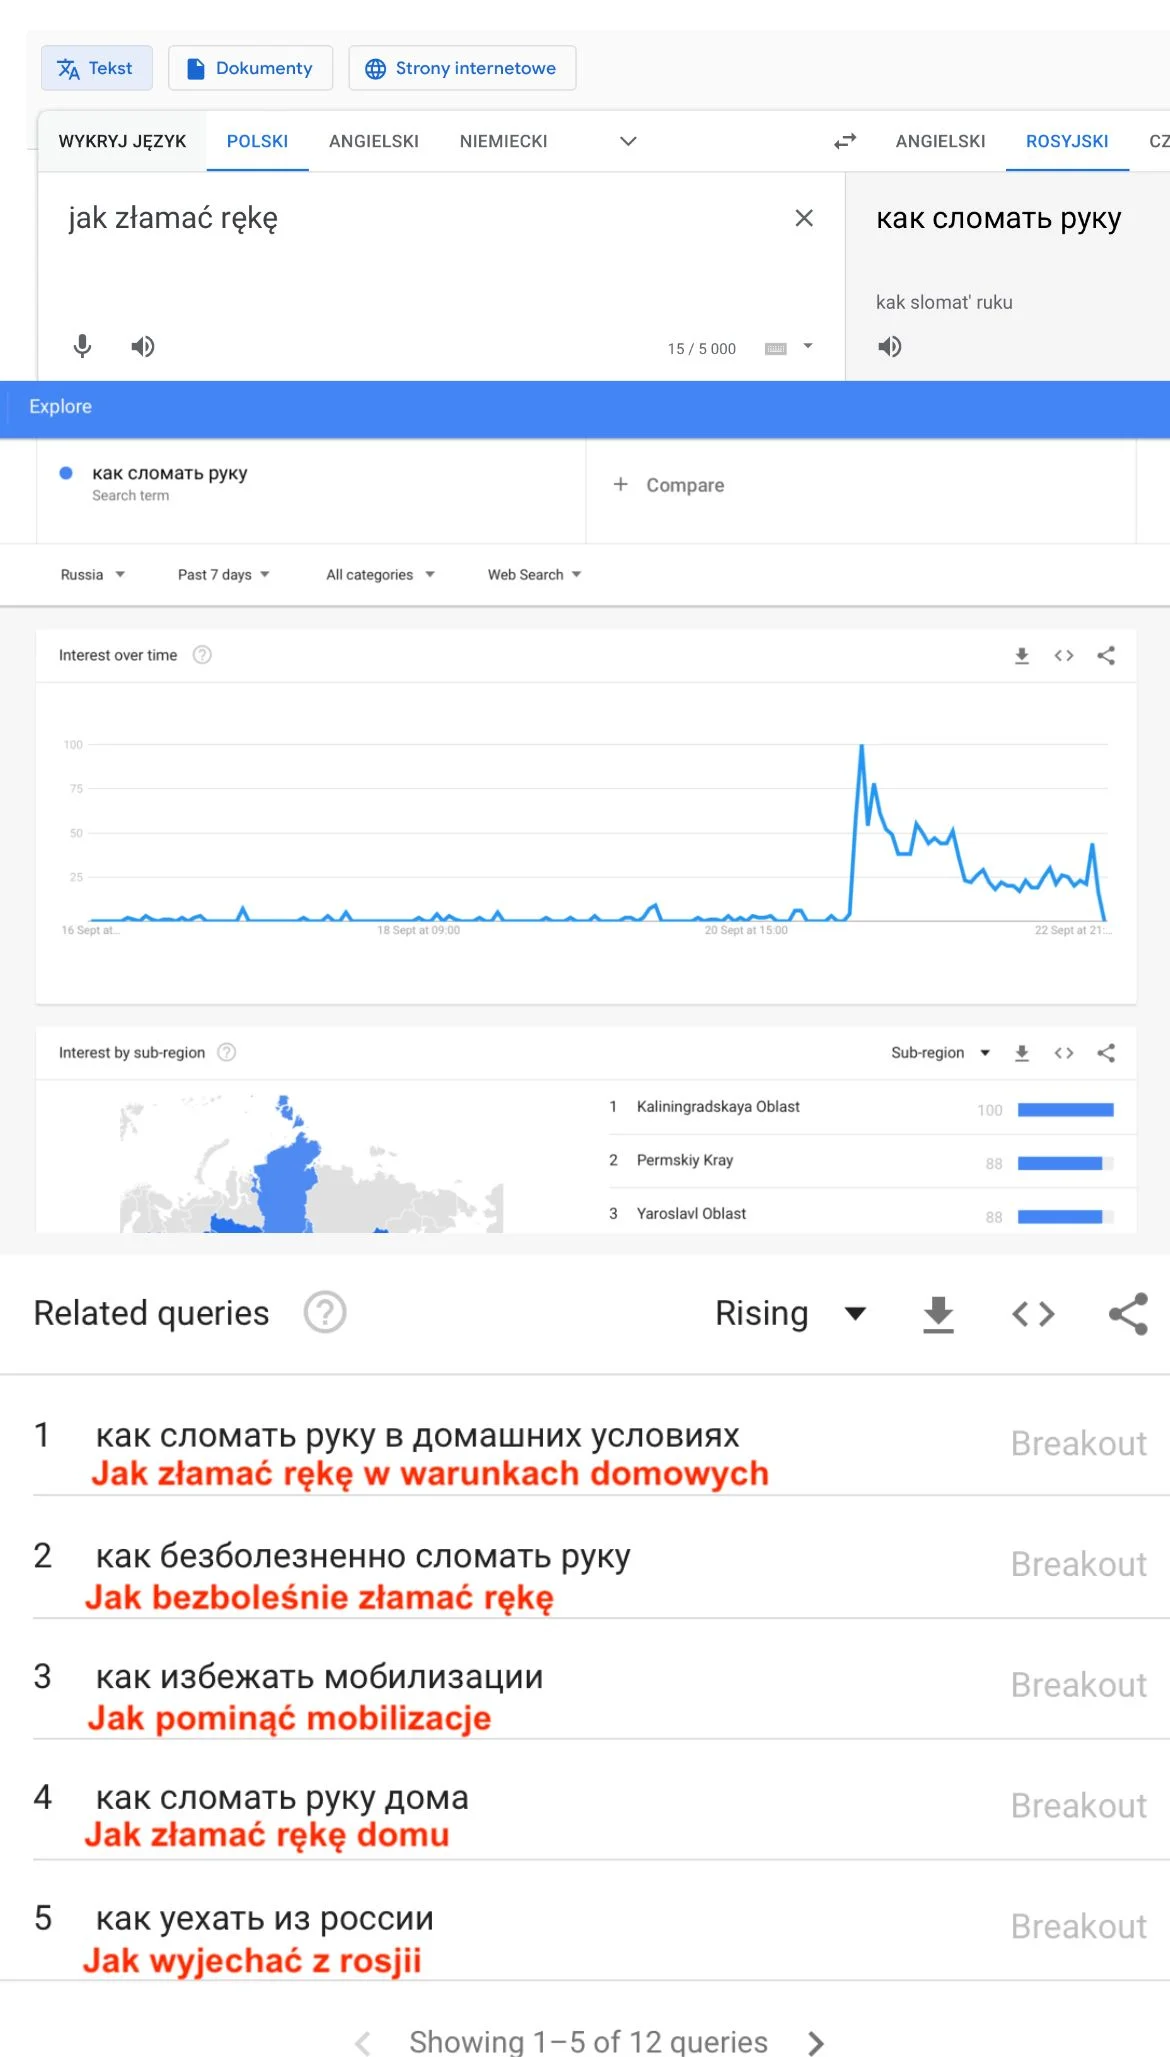This screenshot has height=2057, width=1170.
Task: Clear the source text with X icon
Action: pyautogui.click(x=804, y=218)
